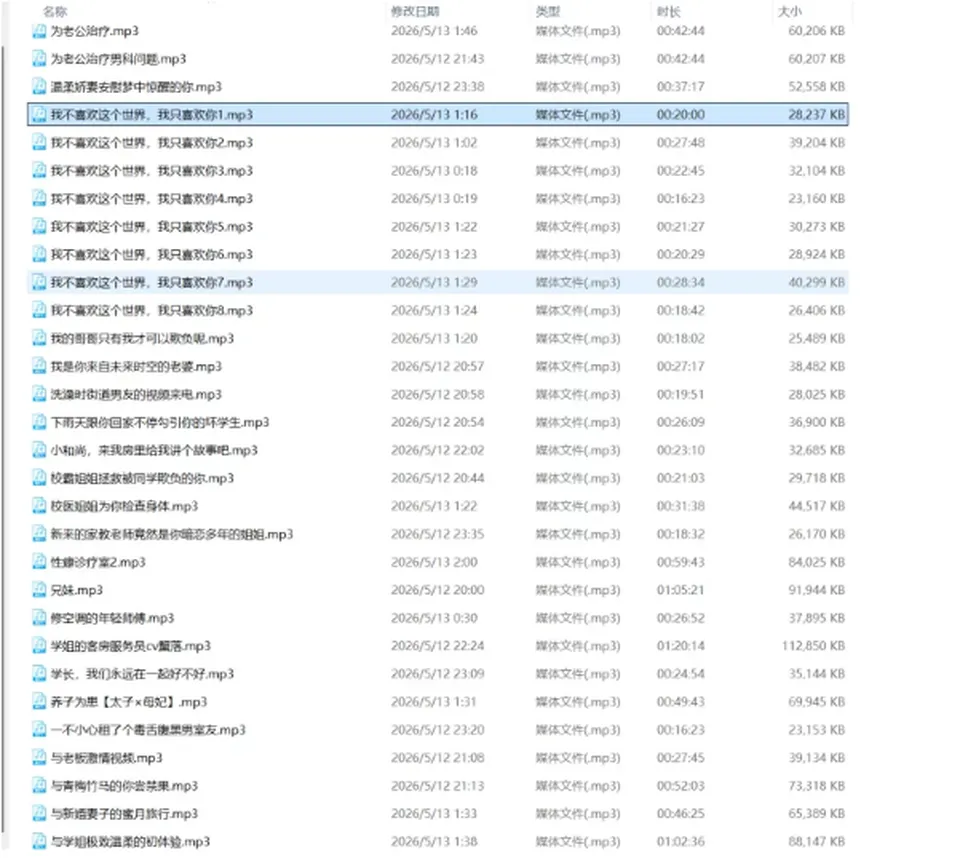Click the file icon beside 为老公治疗.mp3

39,31
